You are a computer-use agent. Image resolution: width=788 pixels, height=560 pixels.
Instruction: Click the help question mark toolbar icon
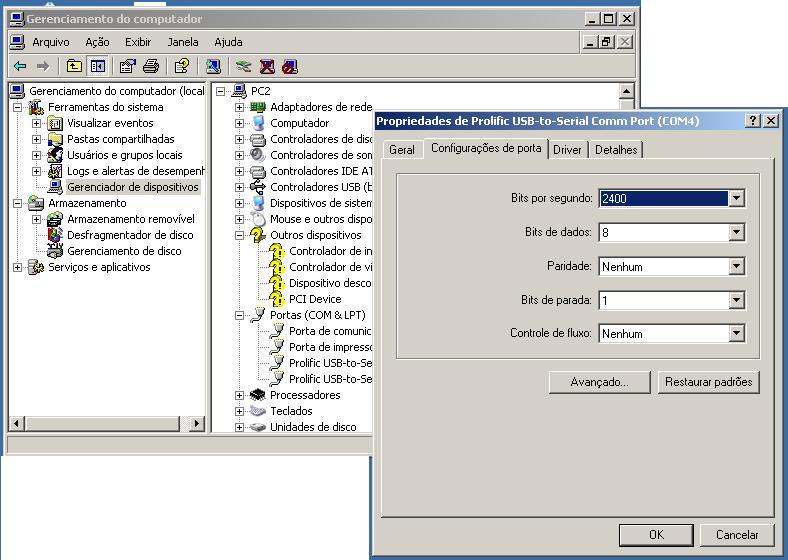click(x=181, y=66)
